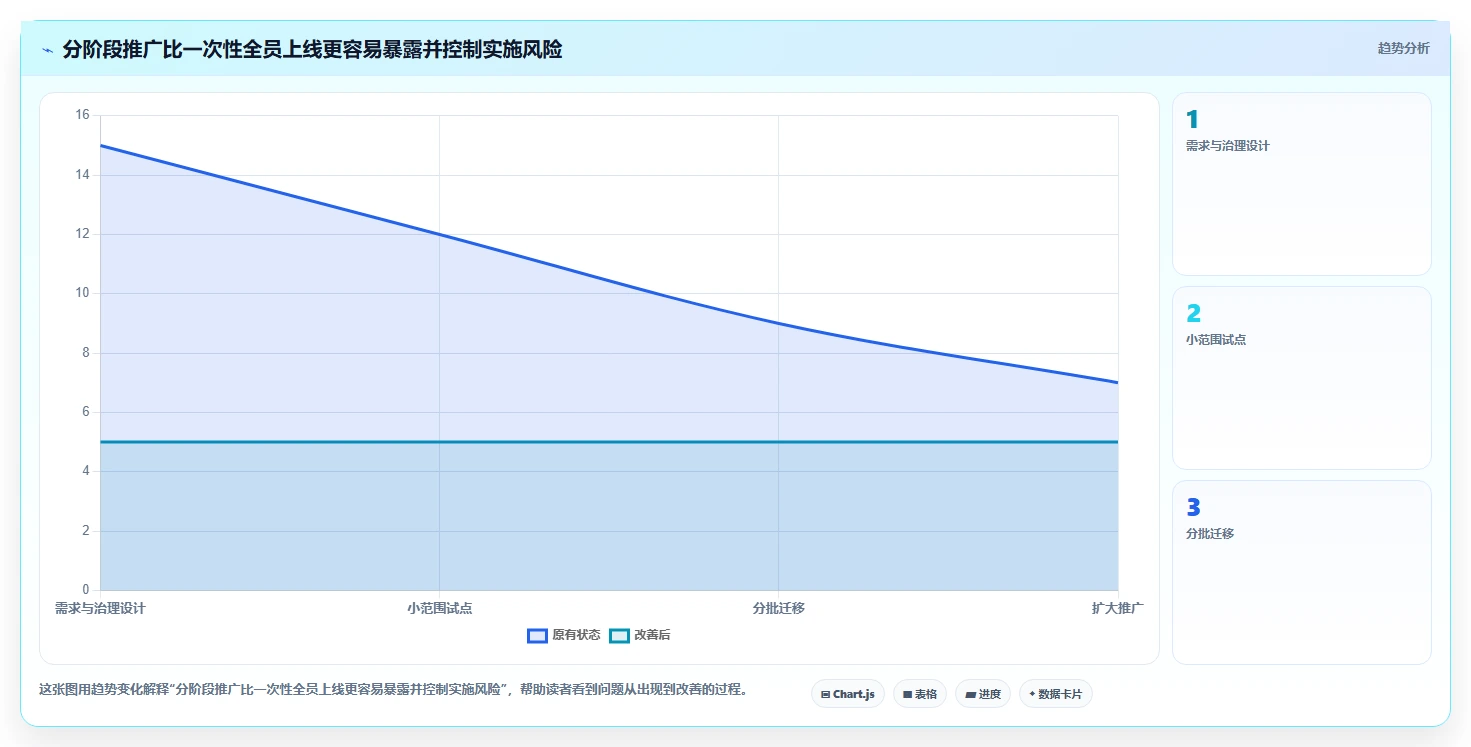Click y-axis value 4

(85, 471)
